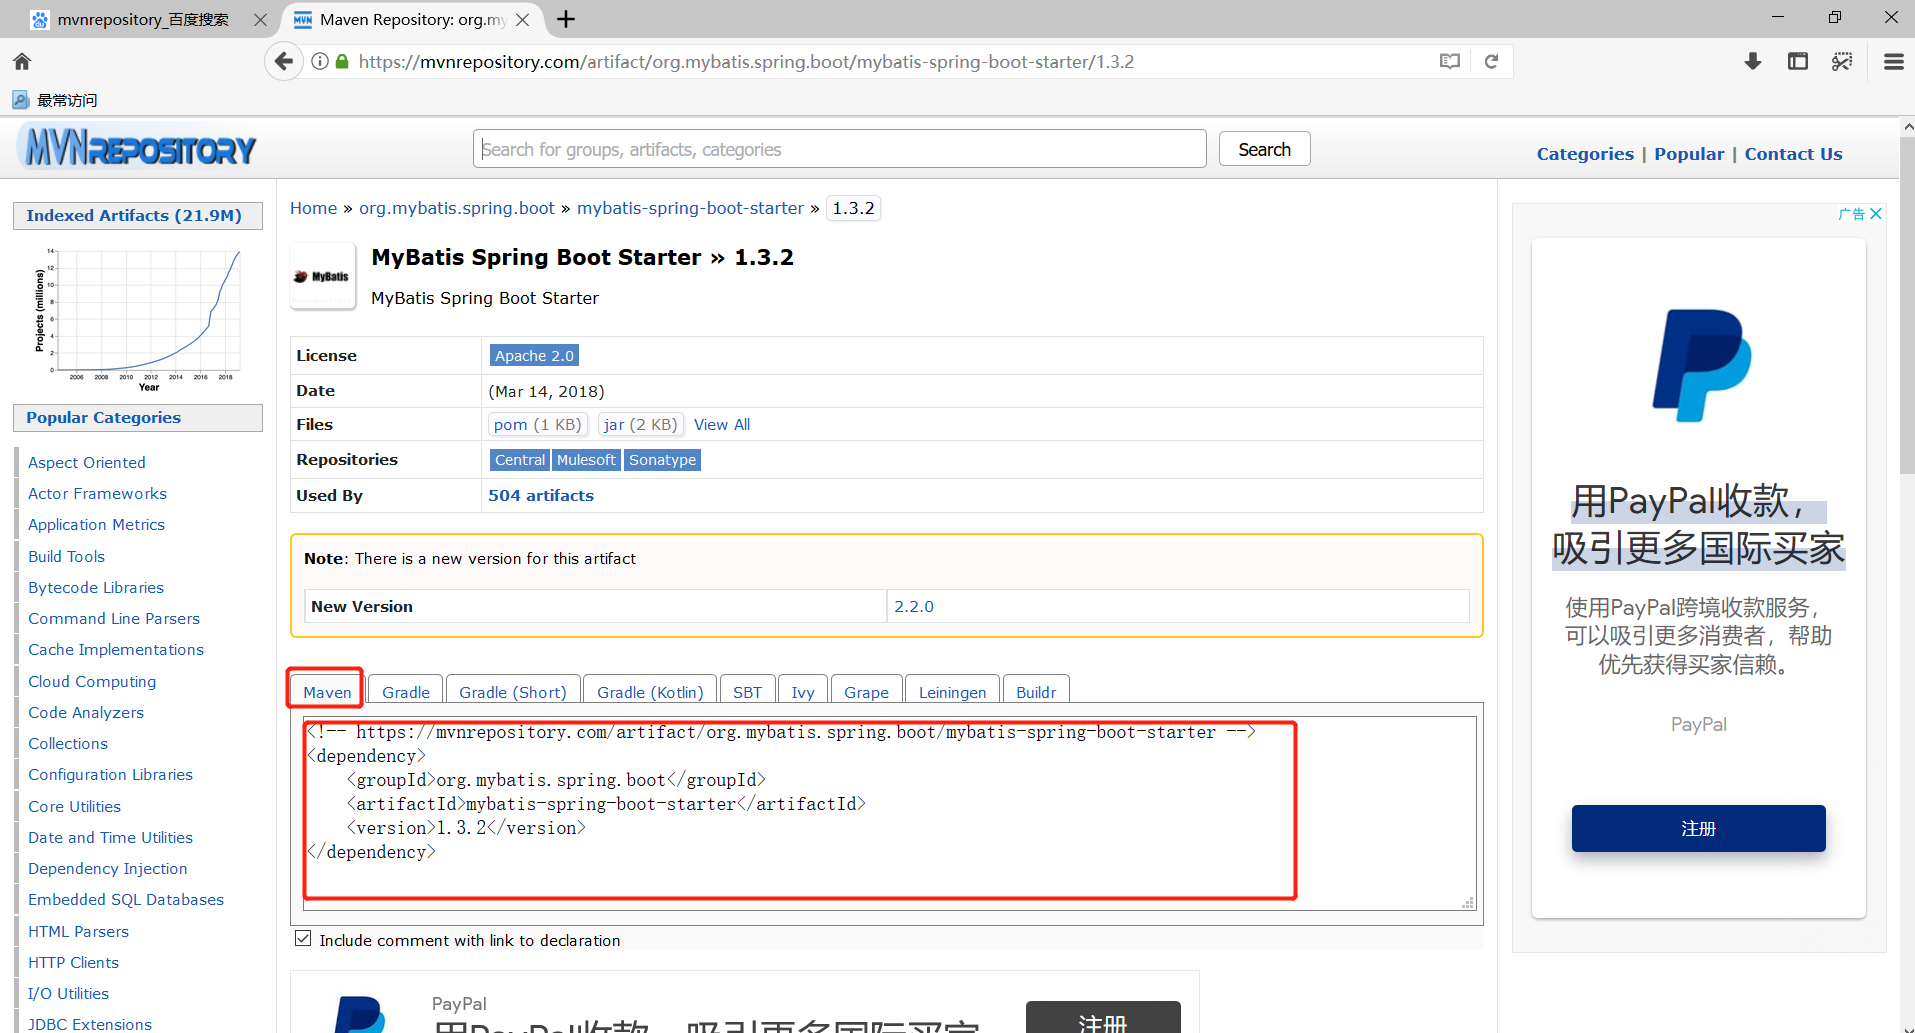Open org.mybatis.spring.boot breadcrumb link
Screen dimensions: 1915x1033
(457, 208)
